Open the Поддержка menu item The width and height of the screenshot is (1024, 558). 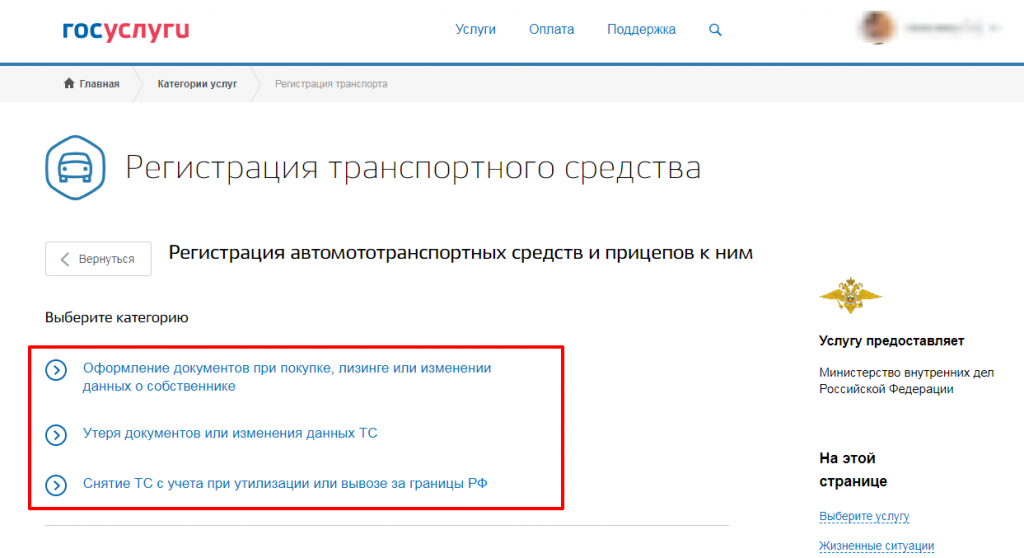pyautogui.click(x=641, y=29)
